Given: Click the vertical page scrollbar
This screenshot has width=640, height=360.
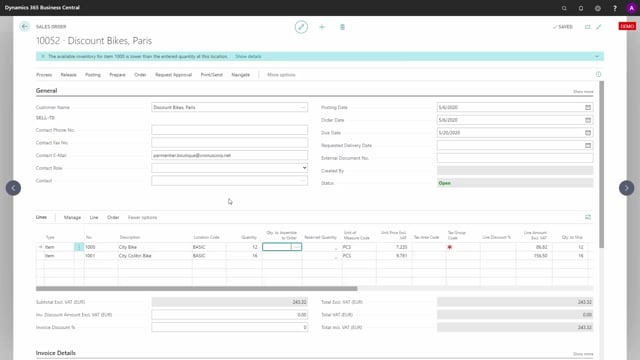Looking at the screenshot, I should [x=601, y=164].
